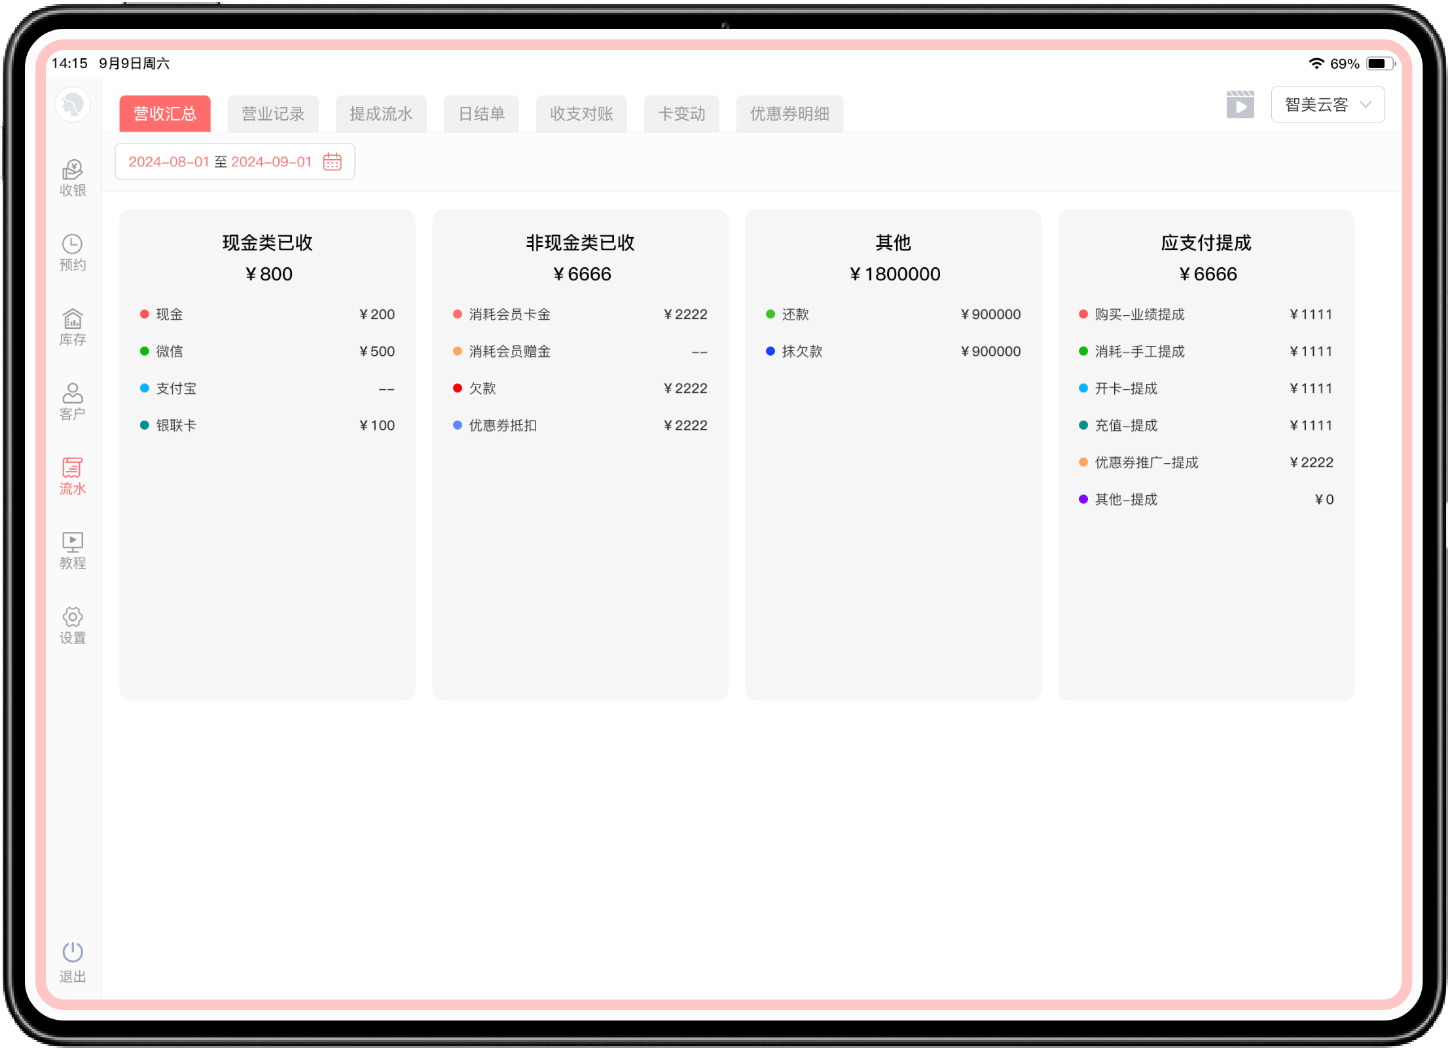Viewport: 1448px width, 1048px height.
Task: Click the avatar logo at top left
Action: 73,105
